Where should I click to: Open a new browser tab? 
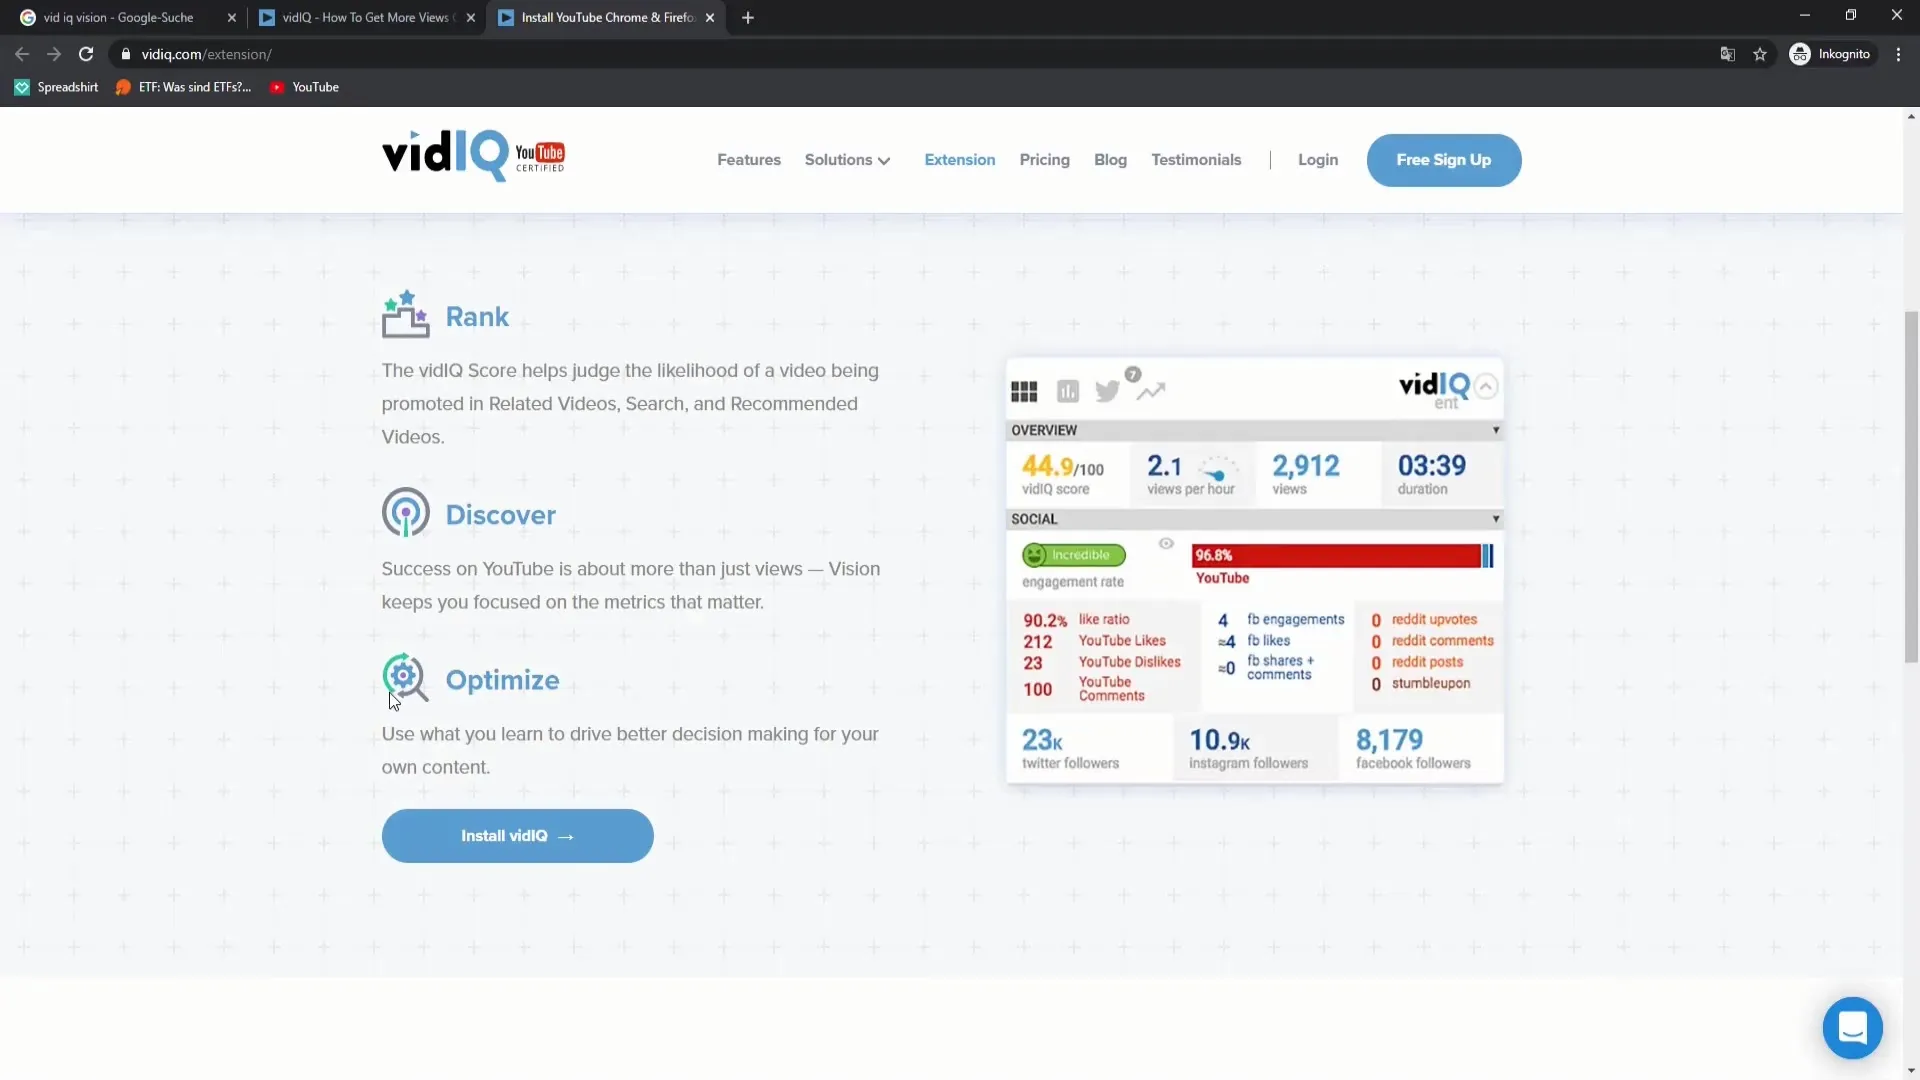click(x=748, y=17)
